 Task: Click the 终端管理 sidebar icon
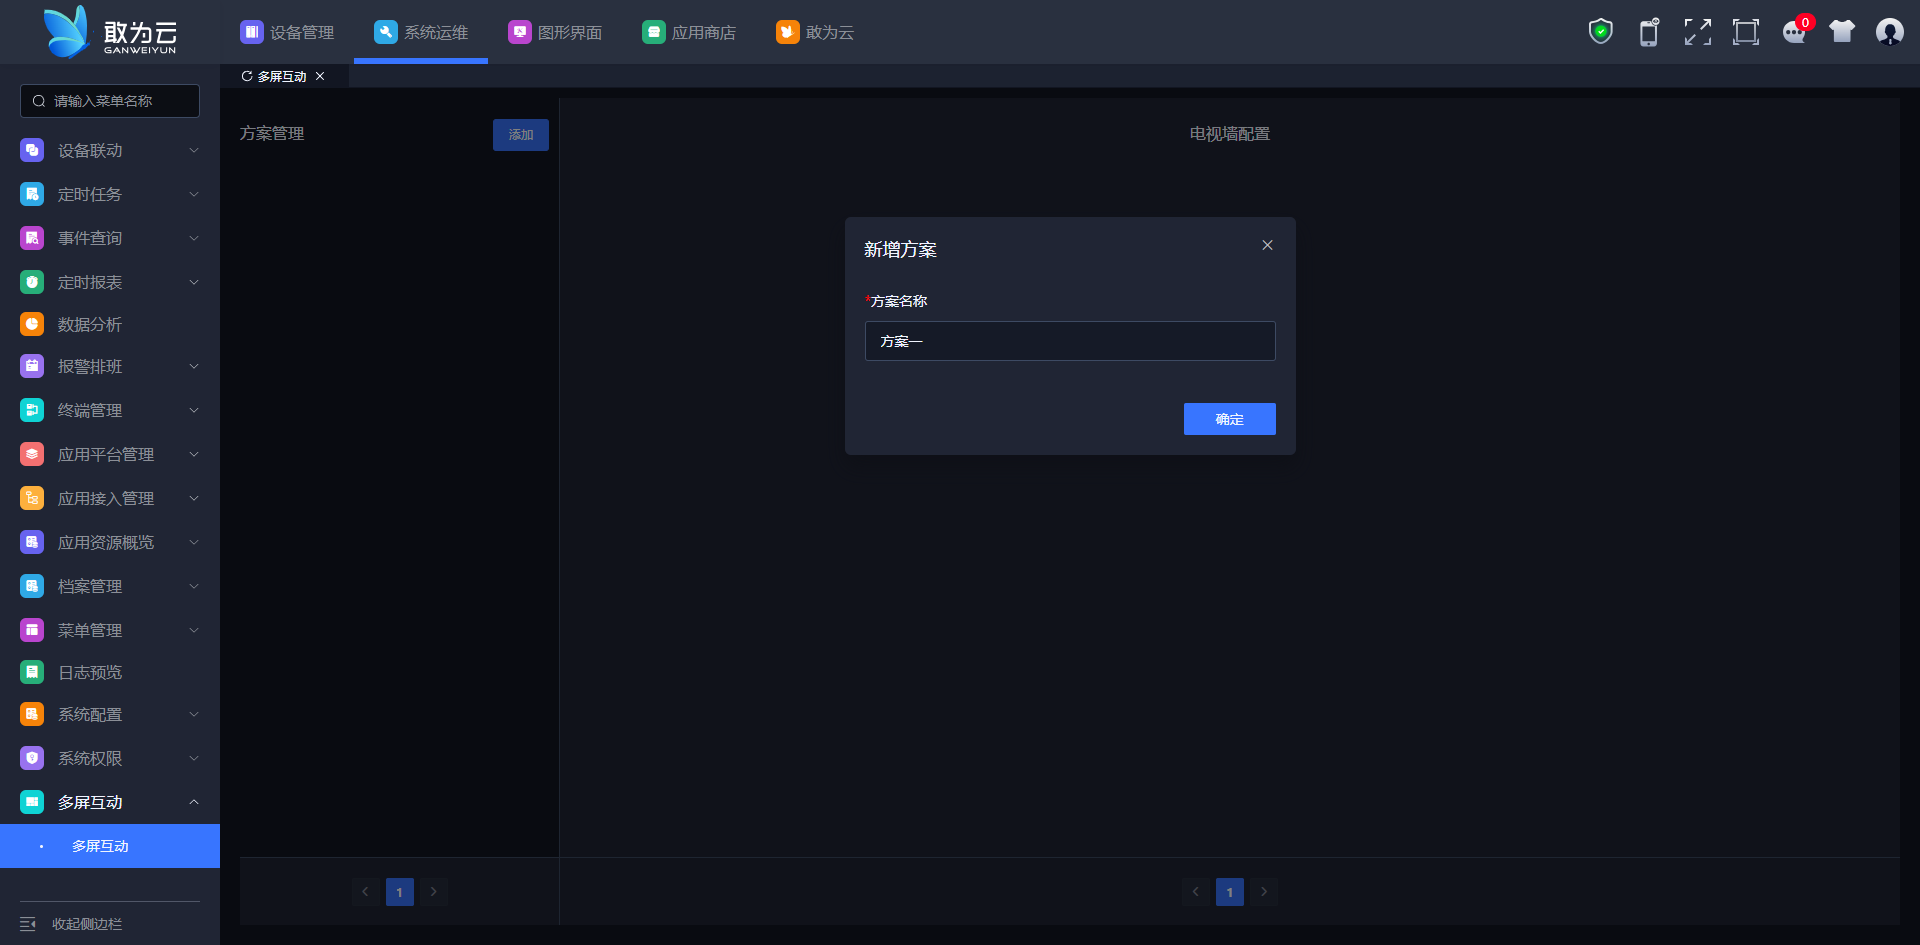(x=32, y=410)
